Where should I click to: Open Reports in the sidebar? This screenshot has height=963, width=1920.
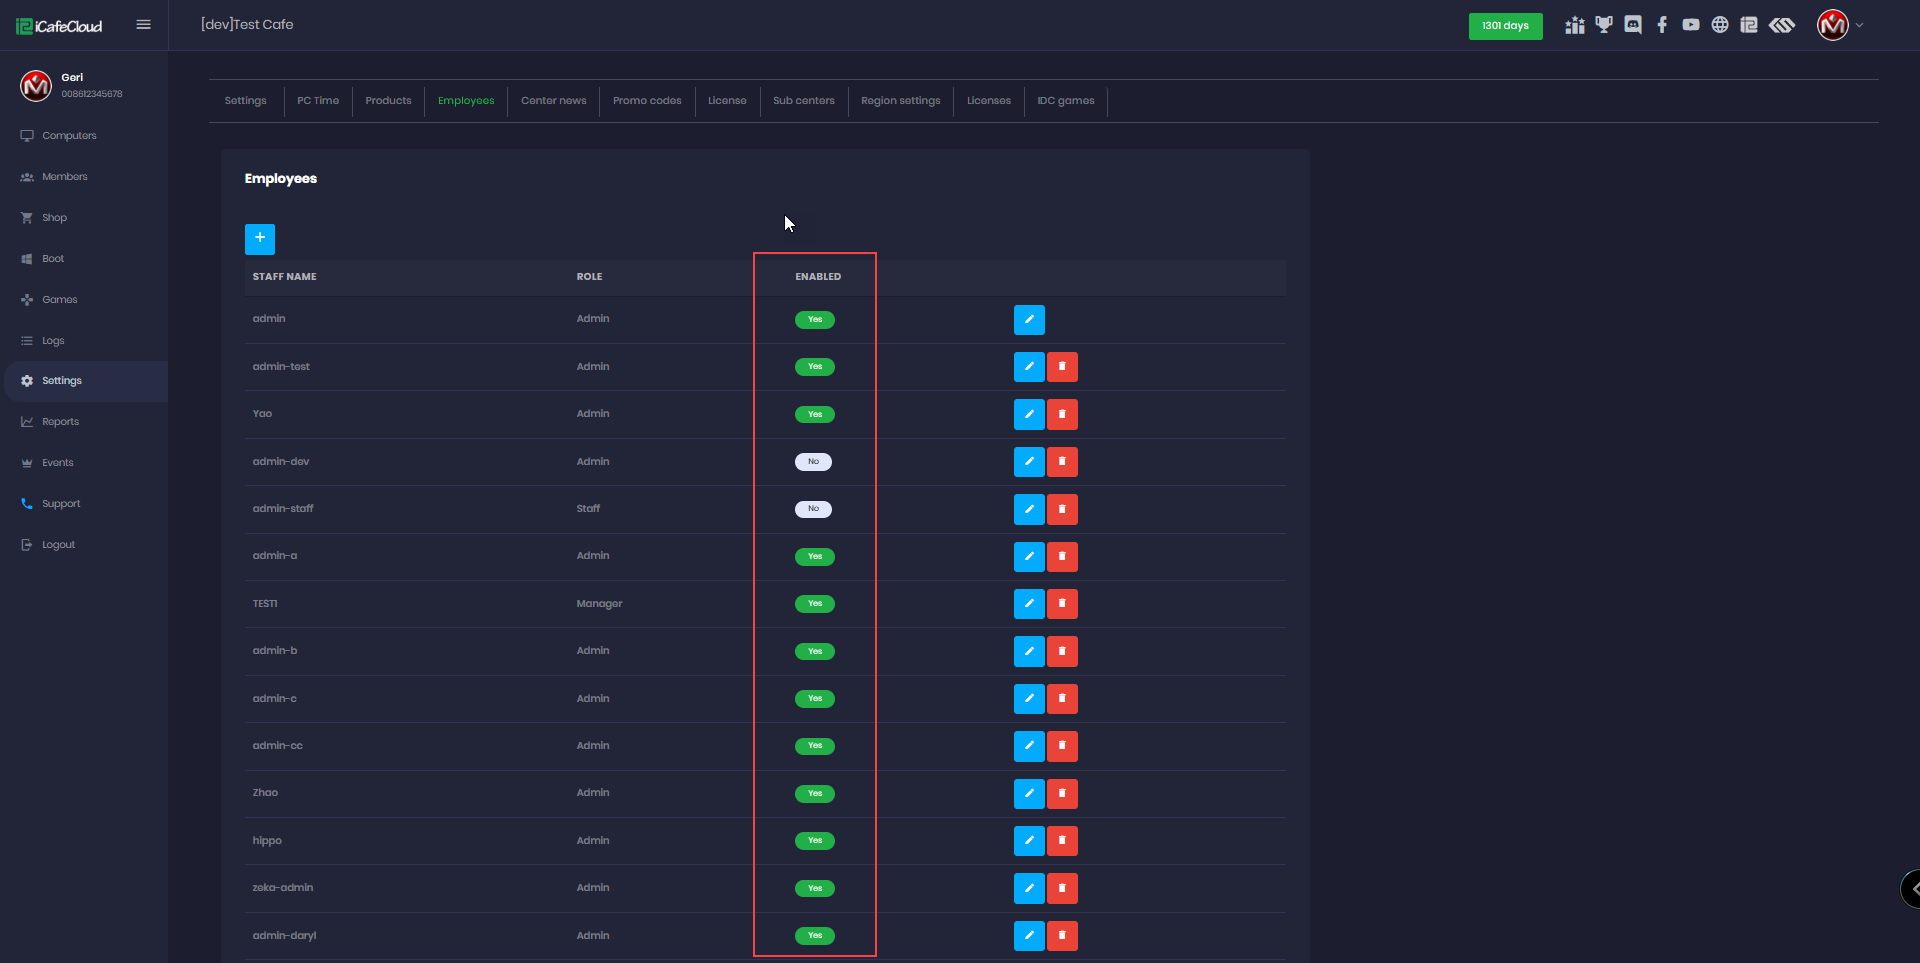point(60,422)
